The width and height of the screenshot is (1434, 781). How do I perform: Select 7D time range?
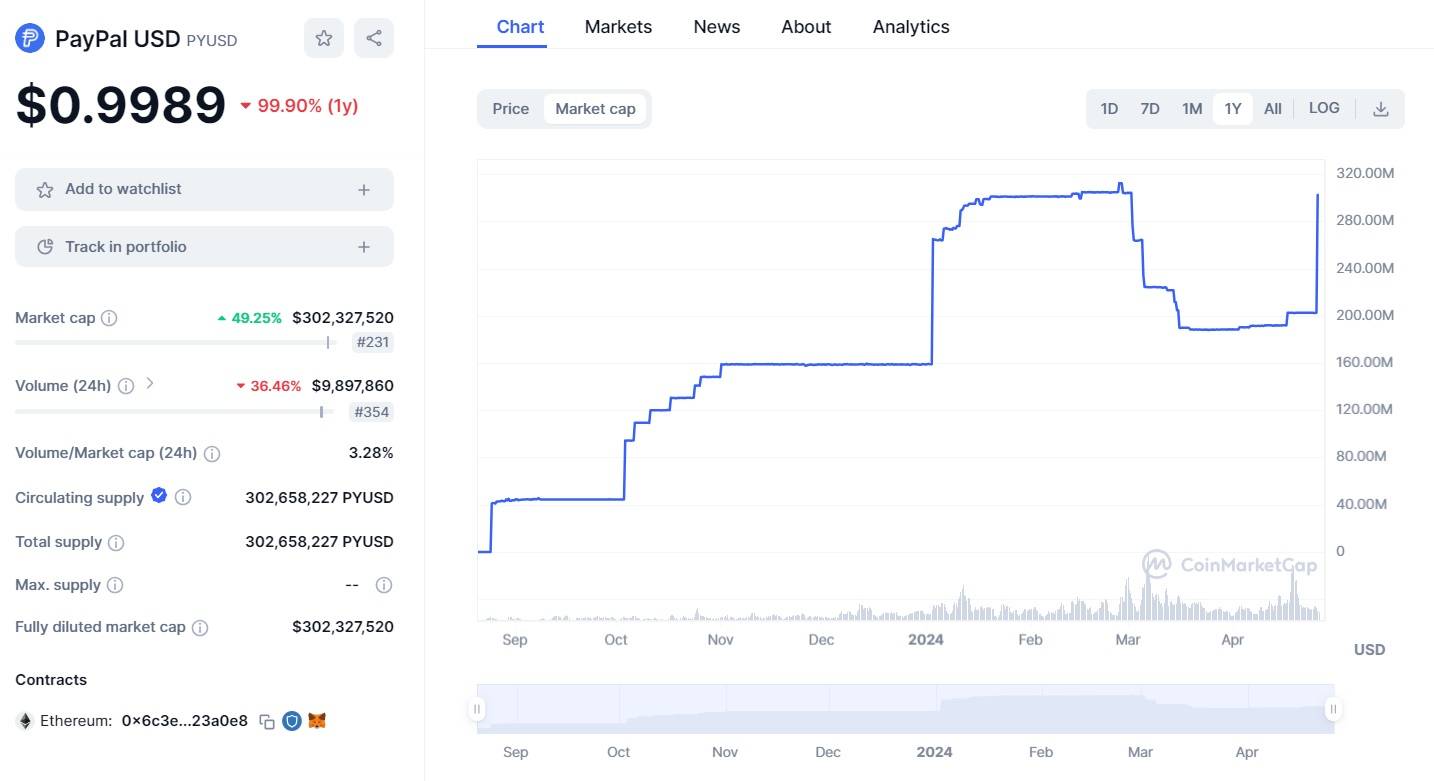[x=1150, y=109]
